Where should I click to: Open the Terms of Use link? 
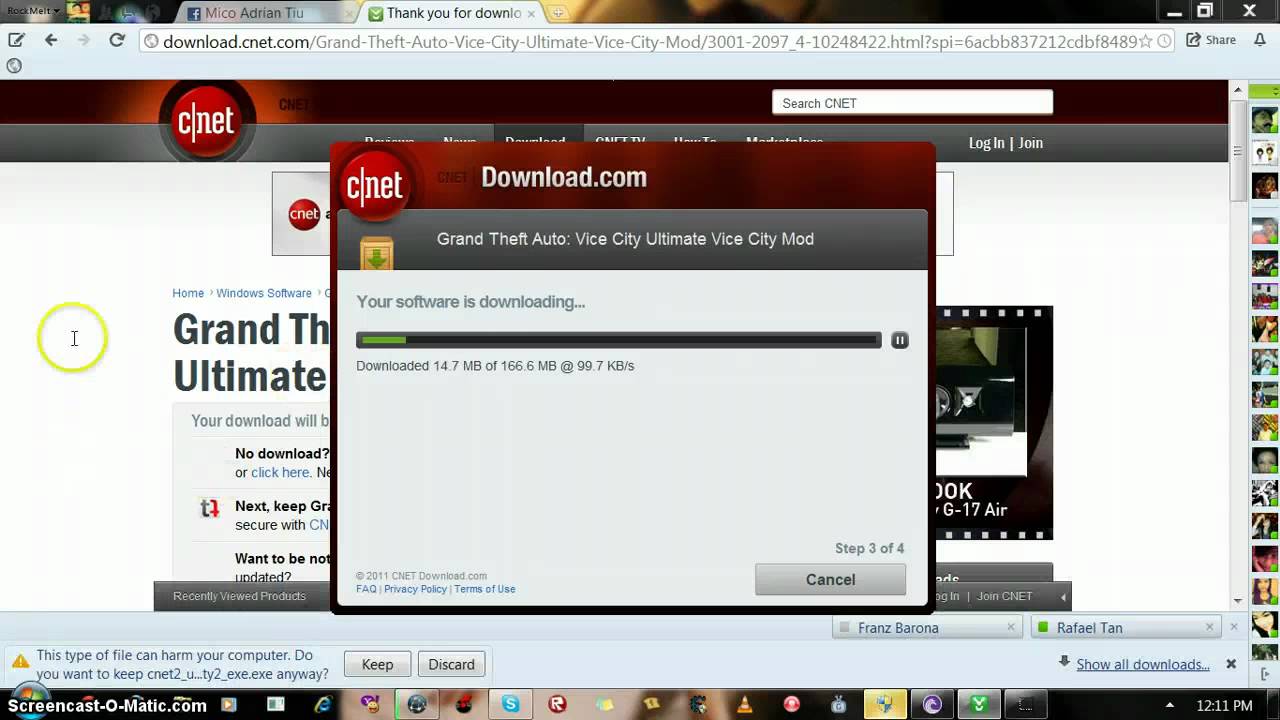(x=484, y=589)
